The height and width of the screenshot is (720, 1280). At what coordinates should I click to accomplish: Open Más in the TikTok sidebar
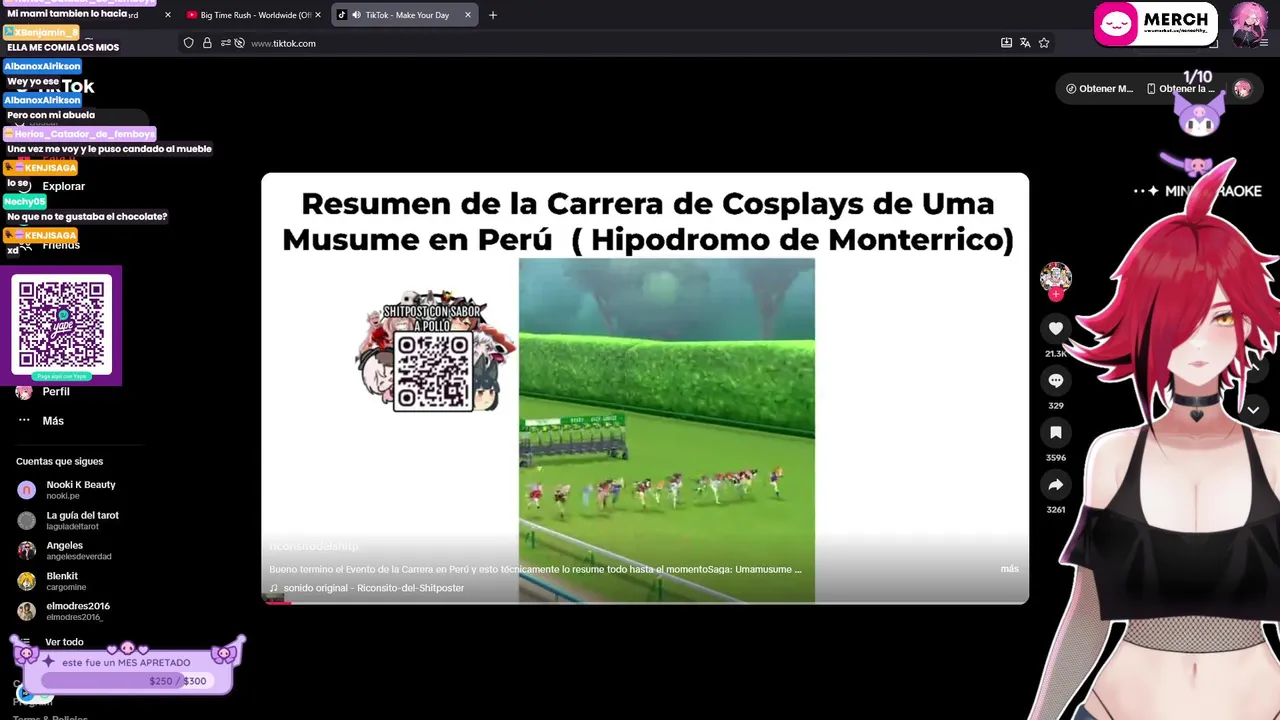pyautogui.click(x=53, y=421)
